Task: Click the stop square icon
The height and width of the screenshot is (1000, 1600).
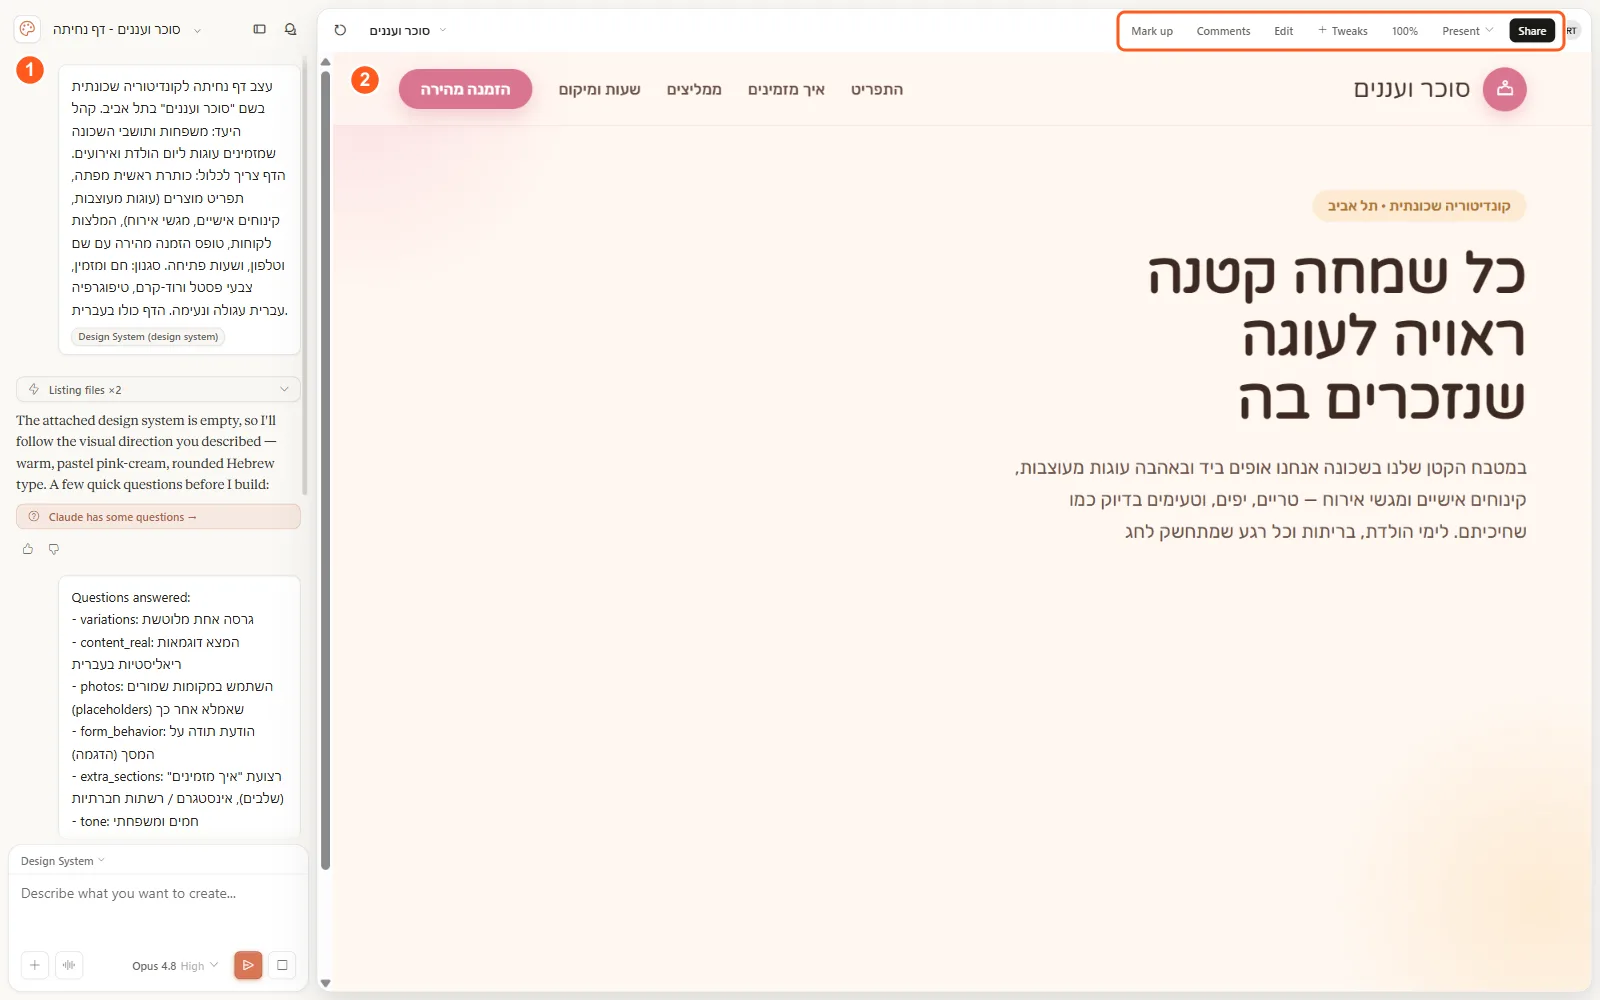Action: [282, 965]
